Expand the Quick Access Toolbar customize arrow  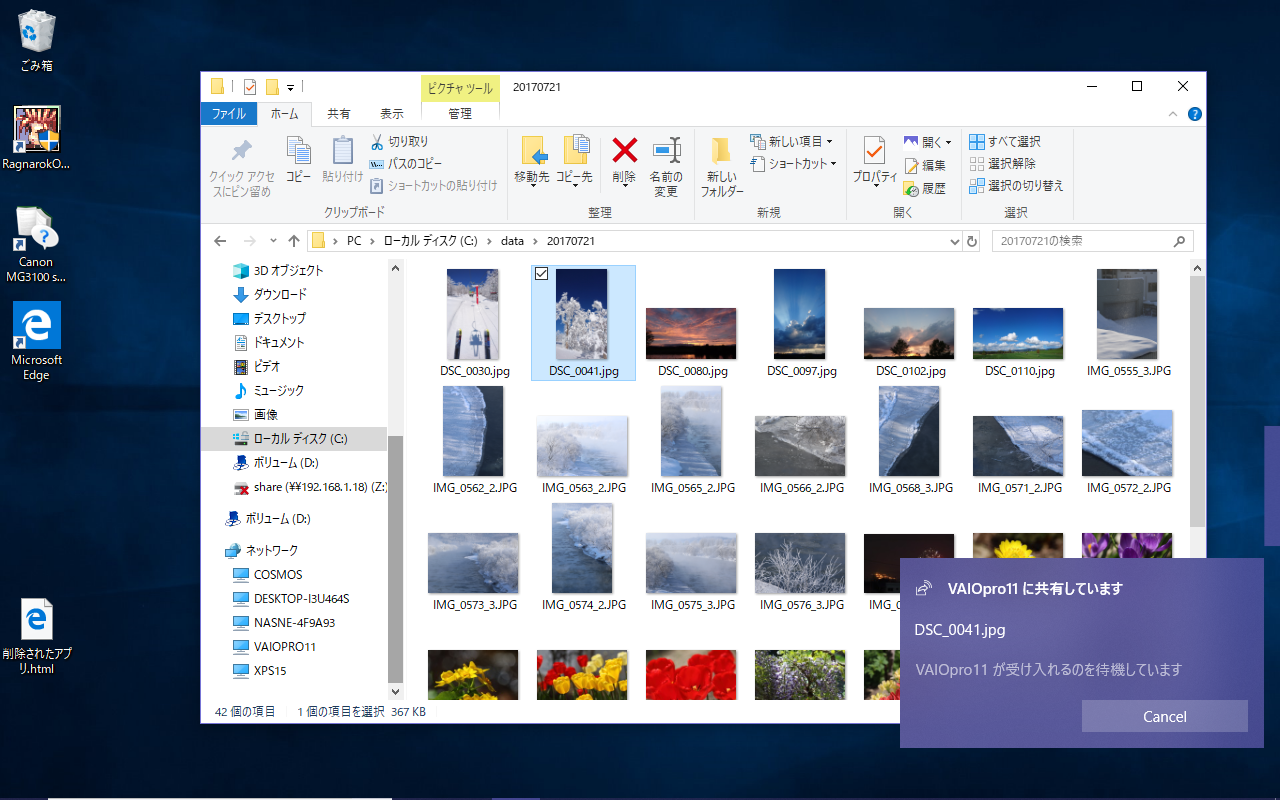click(290, 87)
